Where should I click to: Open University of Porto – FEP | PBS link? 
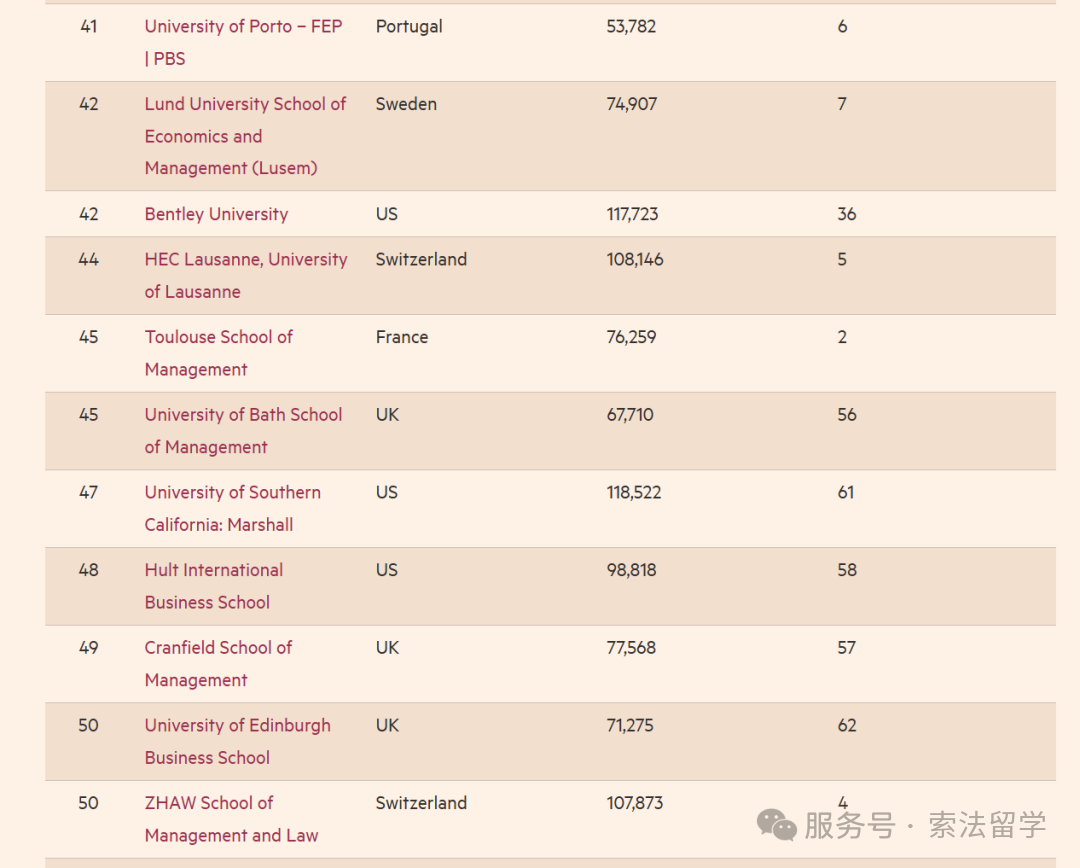pos(243,43)
